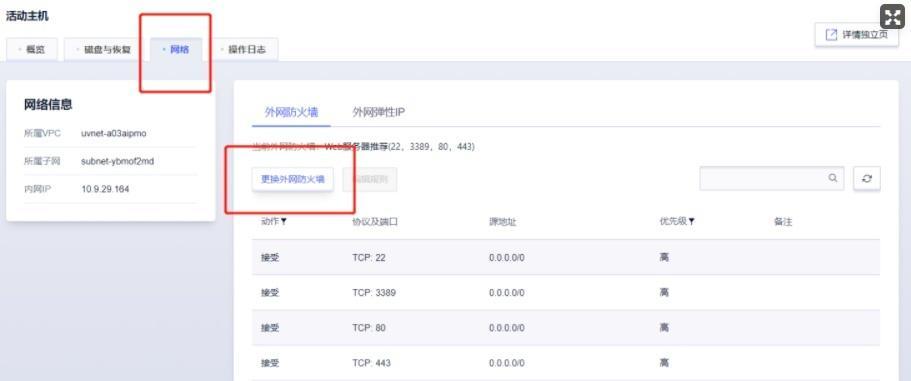The image size is (911, 381).
Task: Select the 外网防火墙 sub-tab
Action: point(291,113)
